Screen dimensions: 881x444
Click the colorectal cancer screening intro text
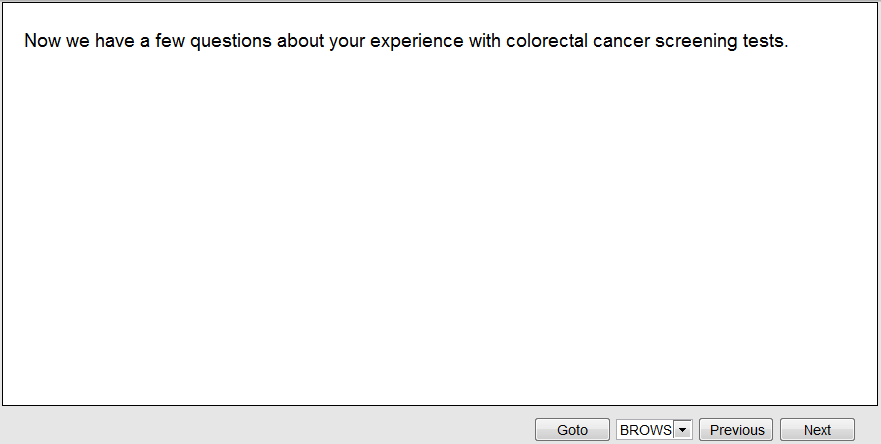(406, 42)
